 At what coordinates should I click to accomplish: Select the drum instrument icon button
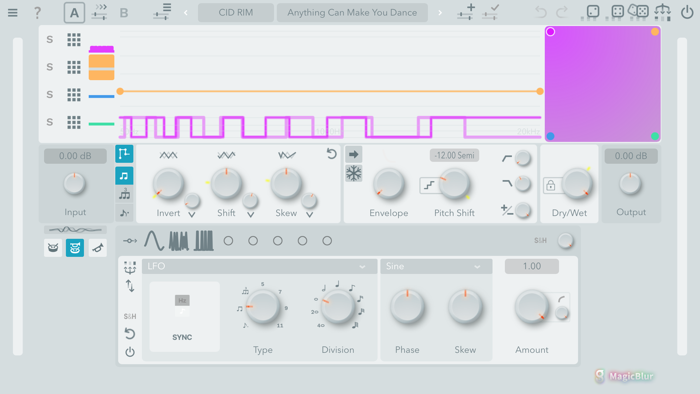click(x=53, y=248)
